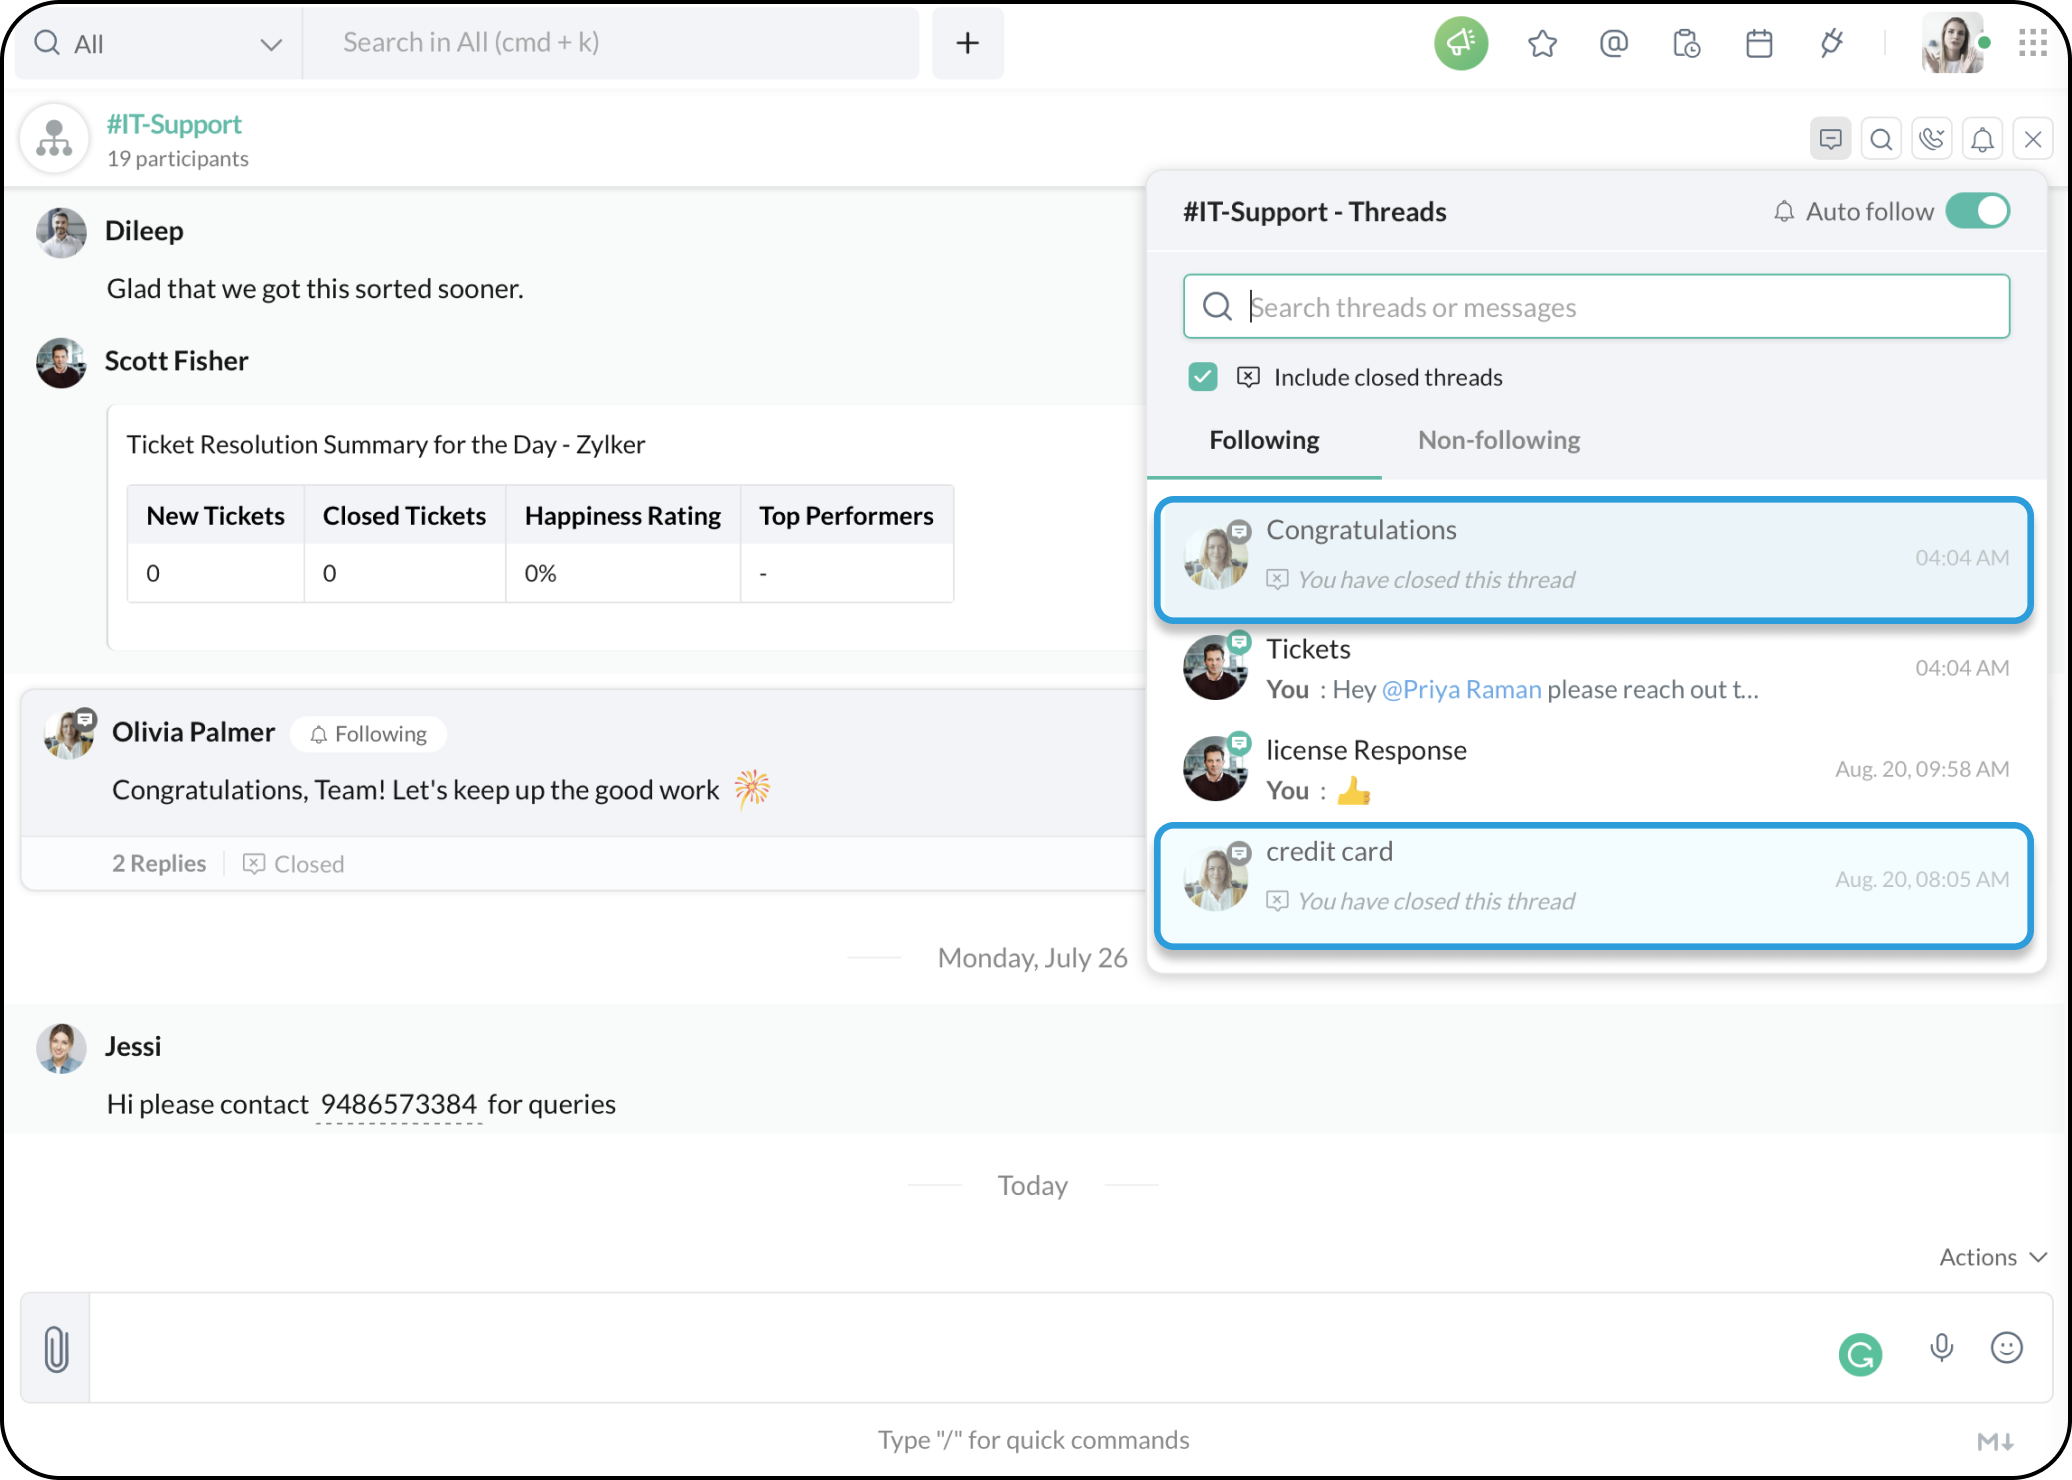The width and height of the screenshot is (2072, 1480).
Task: Start a call with the phone icon
Action: coord(1932,139)
